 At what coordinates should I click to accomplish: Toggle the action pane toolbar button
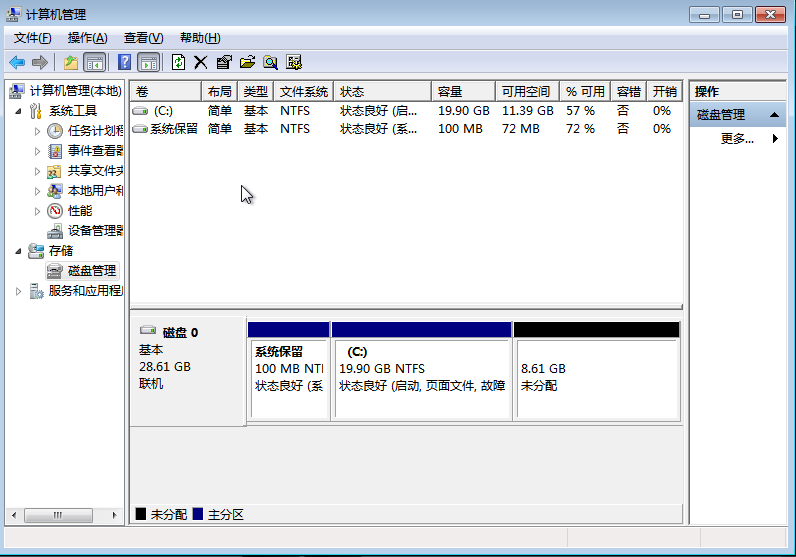pos(149,62)
